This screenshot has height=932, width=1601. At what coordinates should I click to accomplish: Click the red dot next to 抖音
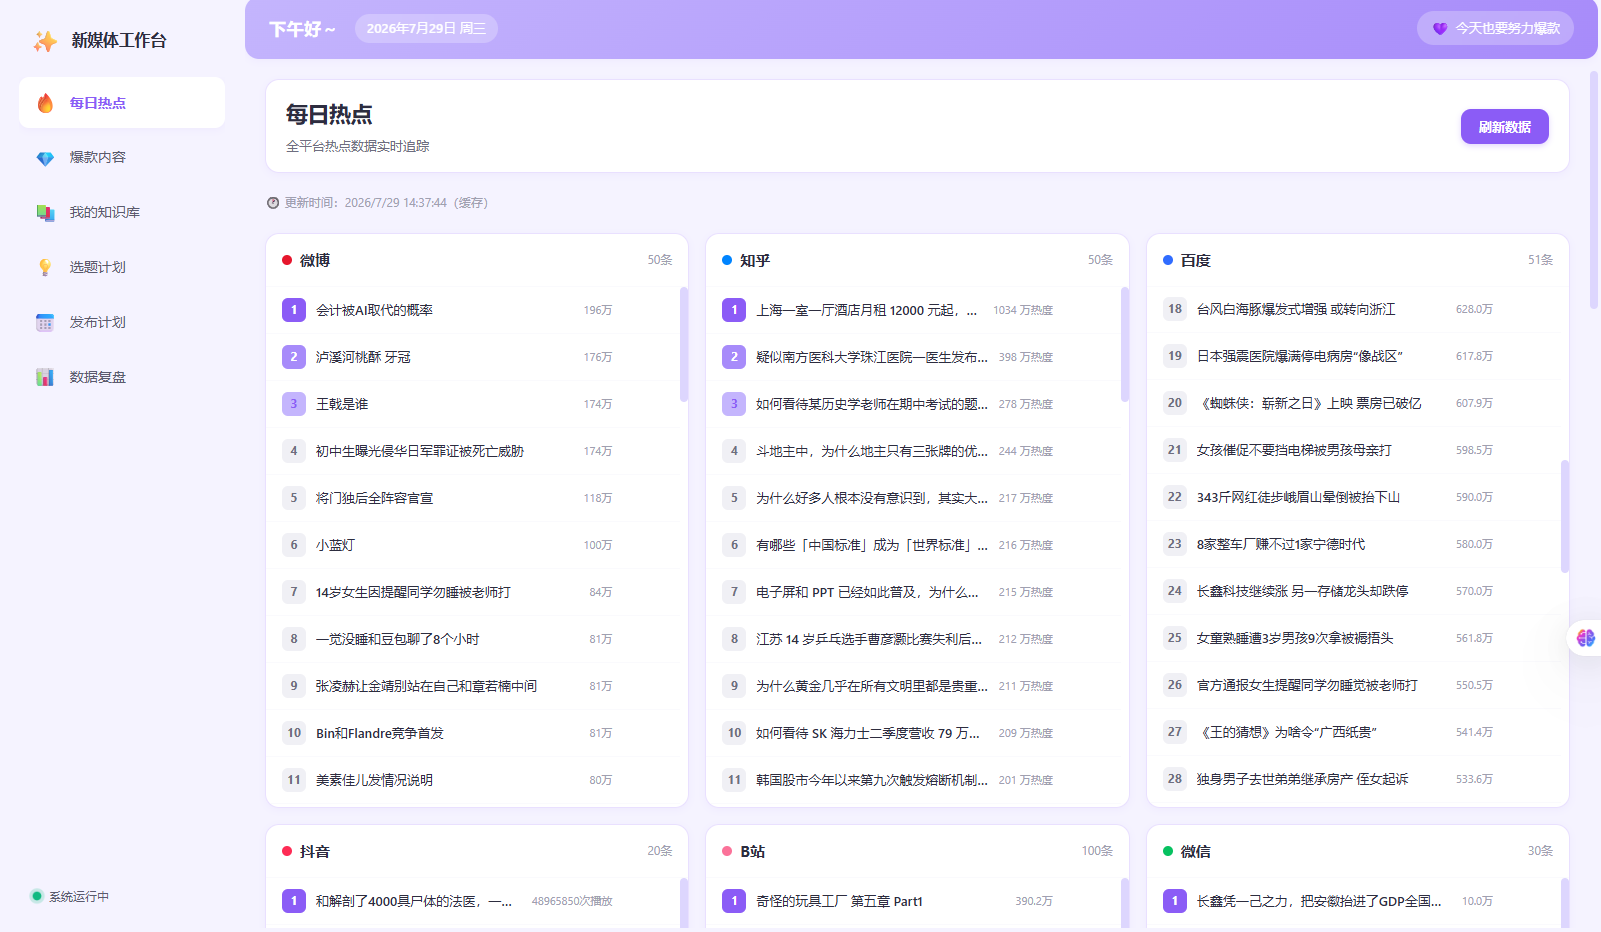pos(287,851)
